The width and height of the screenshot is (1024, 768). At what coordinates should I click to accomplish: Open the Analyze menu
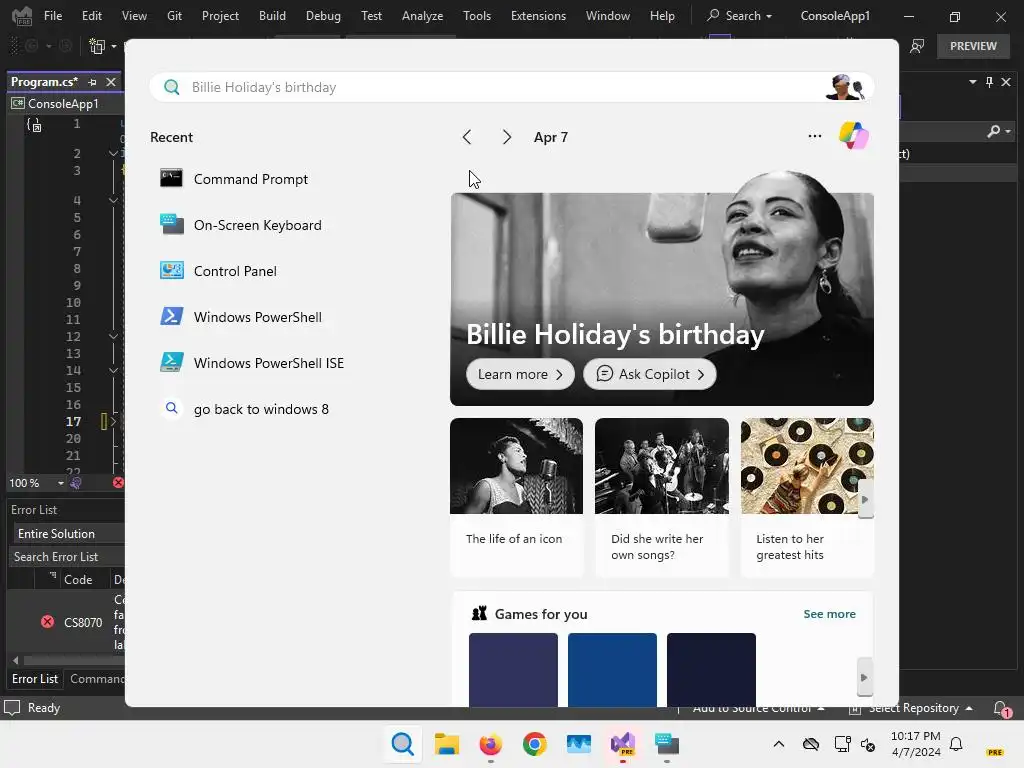click(x=423, y=16)
